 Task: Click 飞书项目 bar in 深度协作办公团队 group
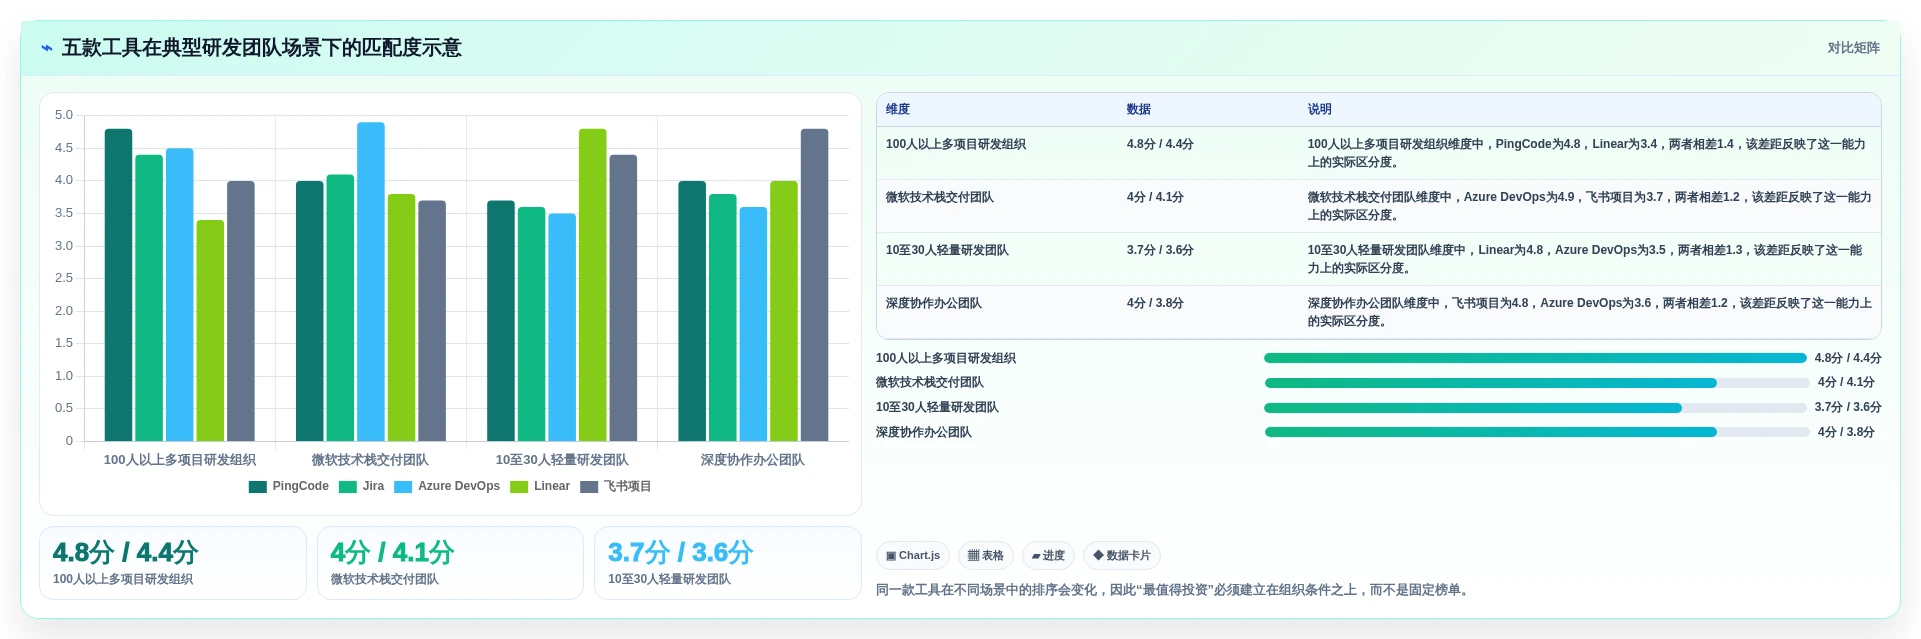(814, 285)
